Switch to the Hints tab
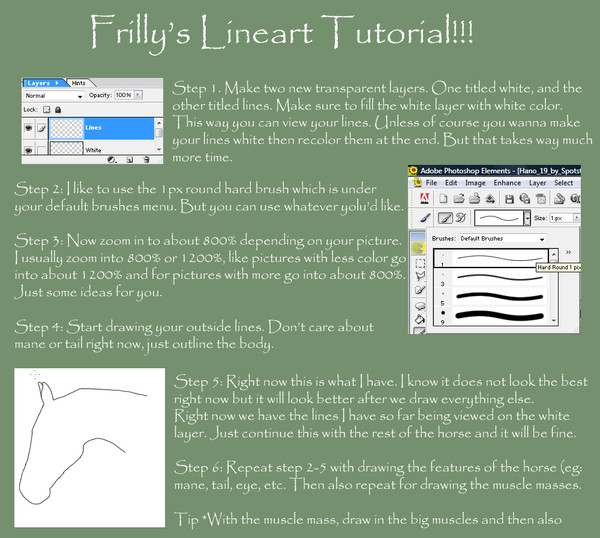Image resolution: width=600 pixels, height=538 pixels. coord(79,83)
